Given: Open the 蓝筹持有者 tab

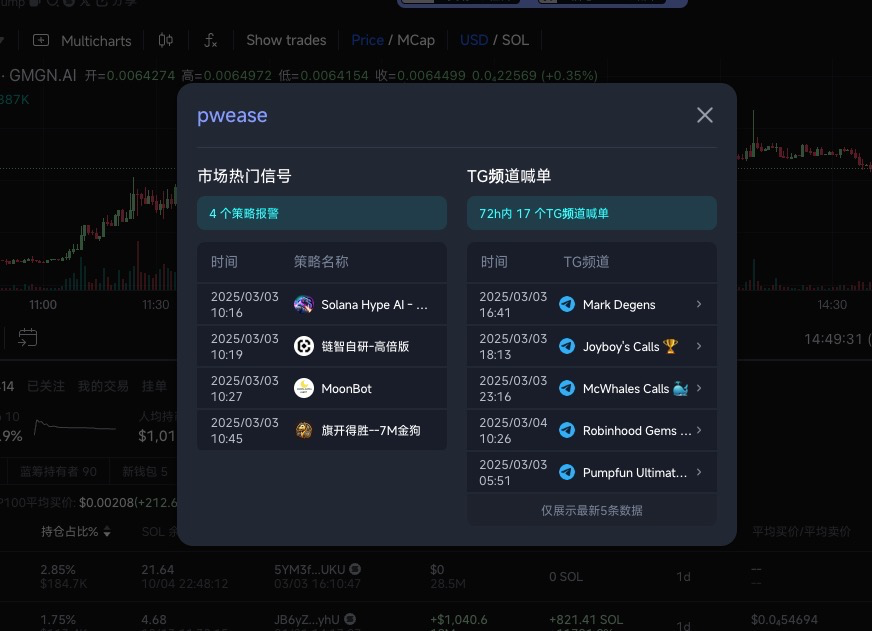Looking at the screenshot, I should pyautogui.click(x=58, y=471).
